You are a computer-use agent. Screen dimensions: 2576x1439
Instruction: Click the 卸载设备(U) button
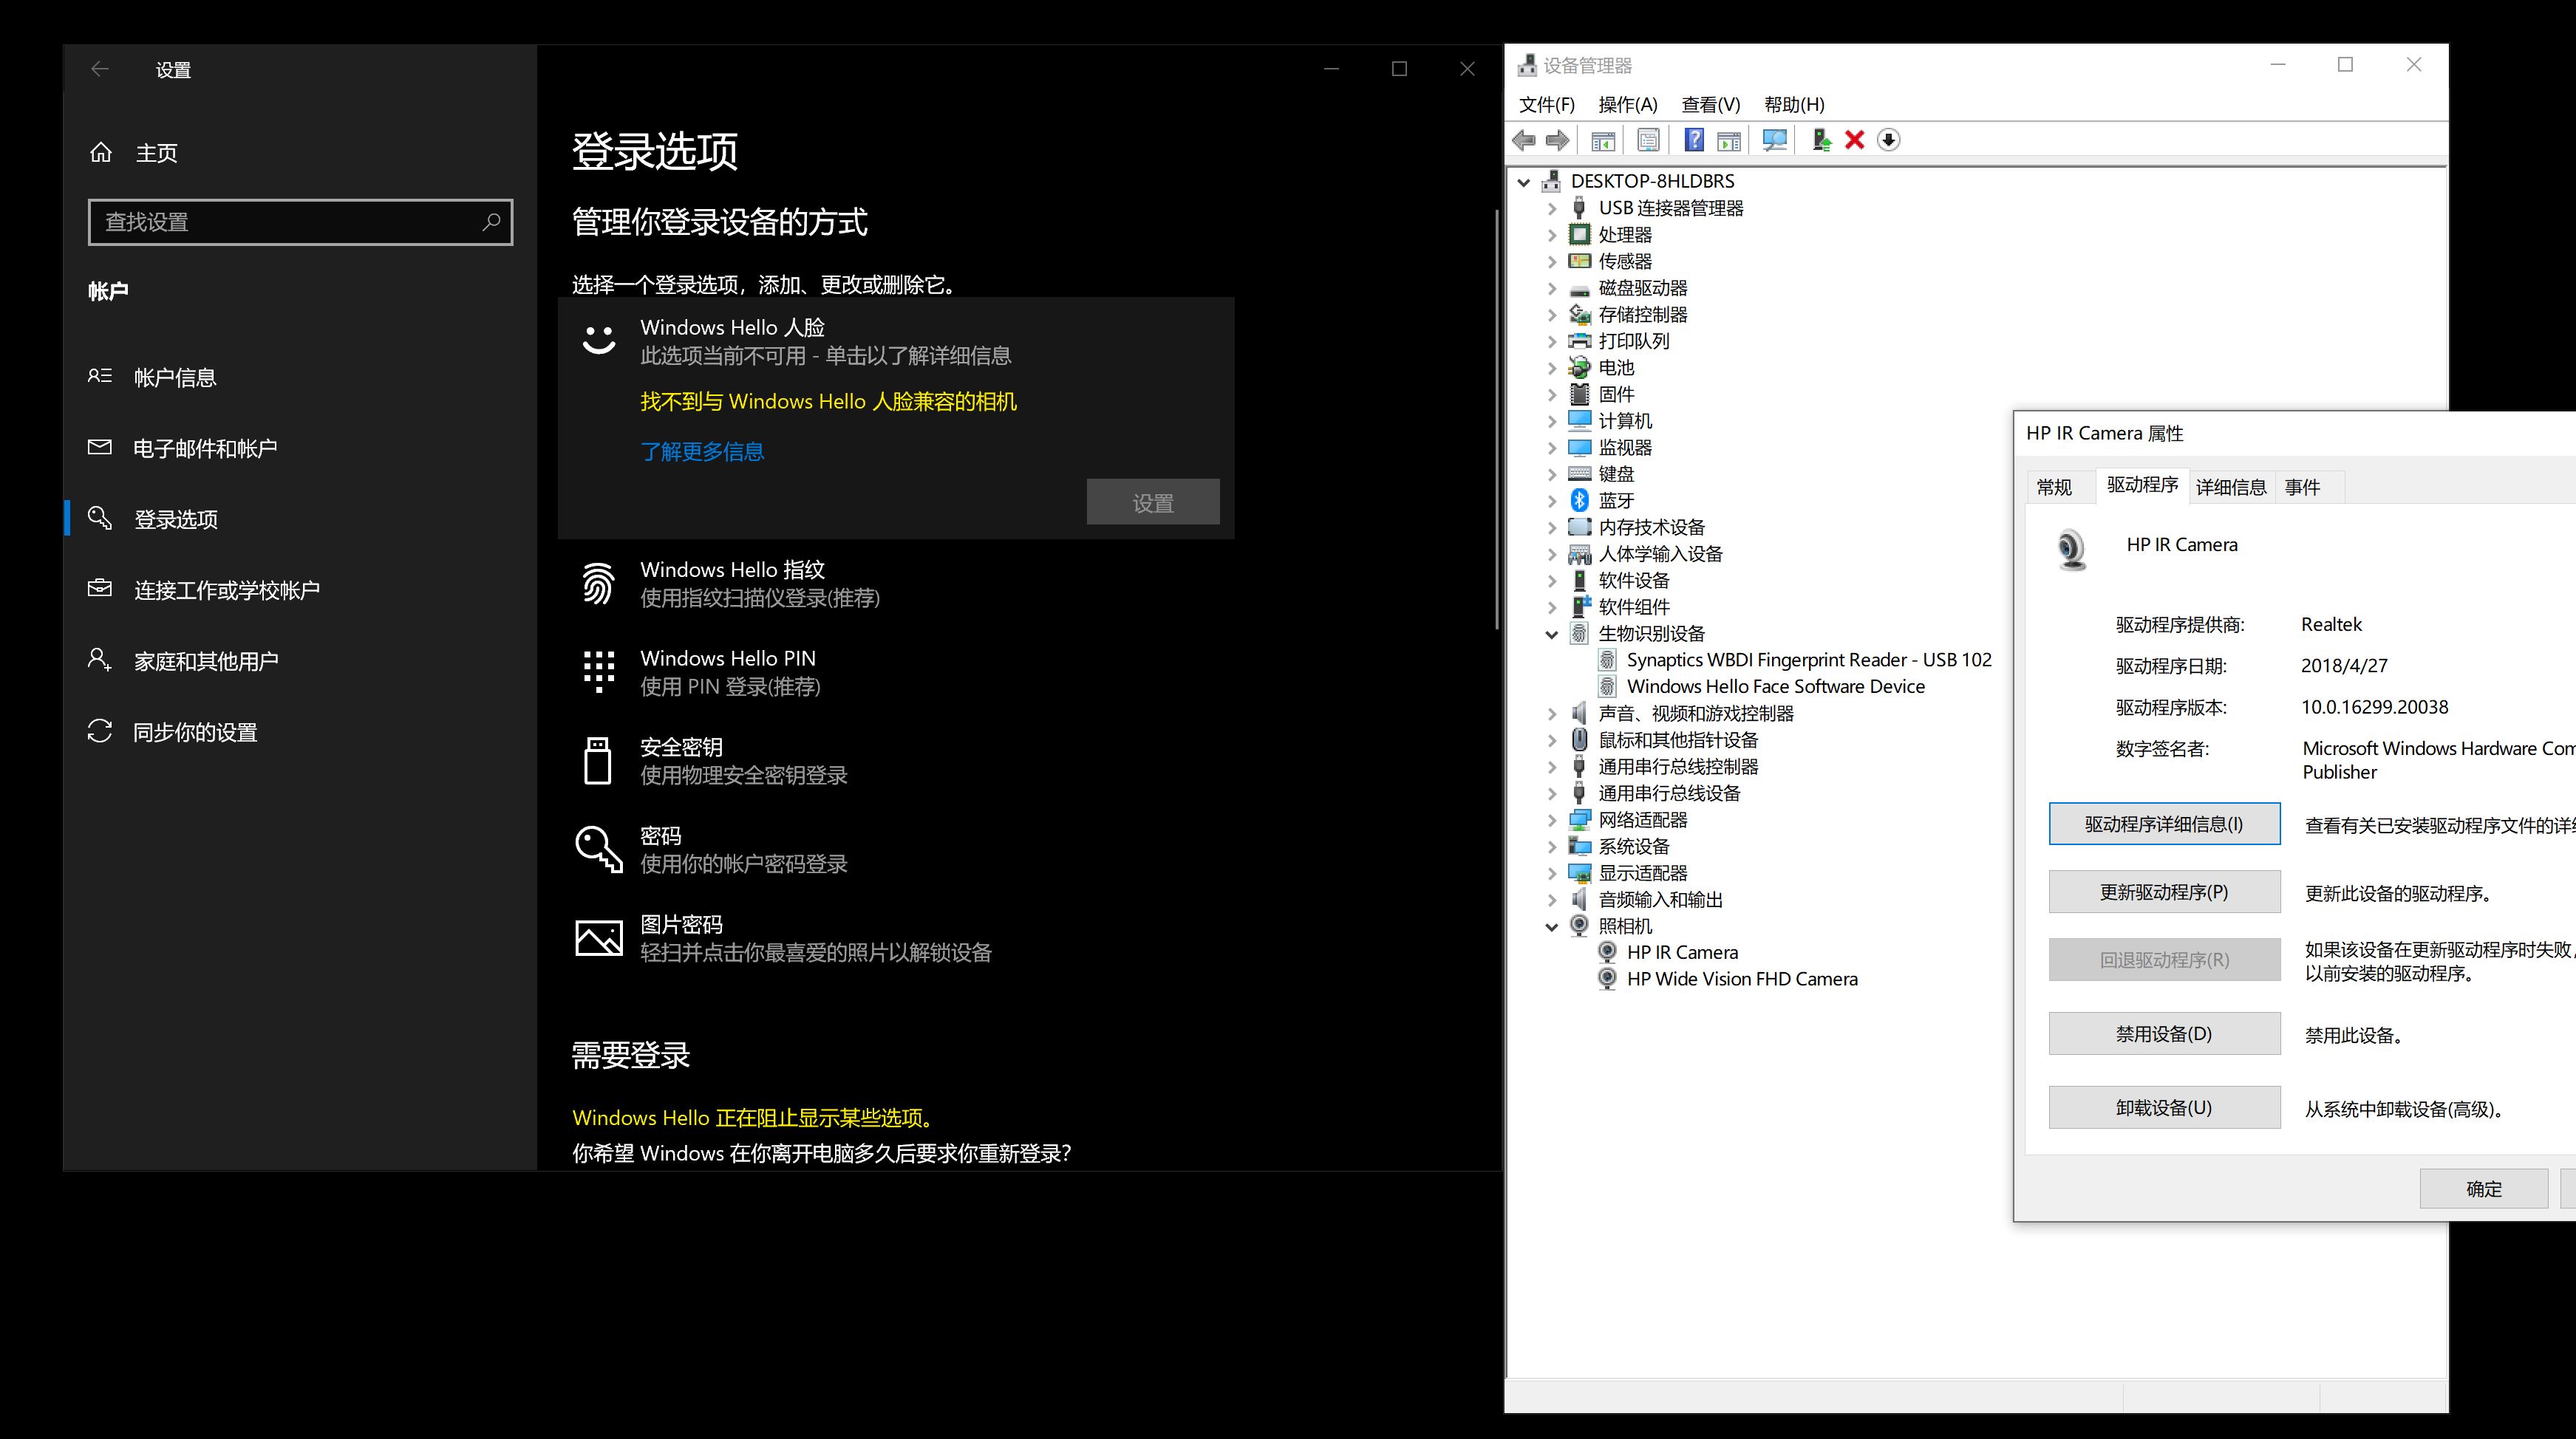tap(2164, 1107)
